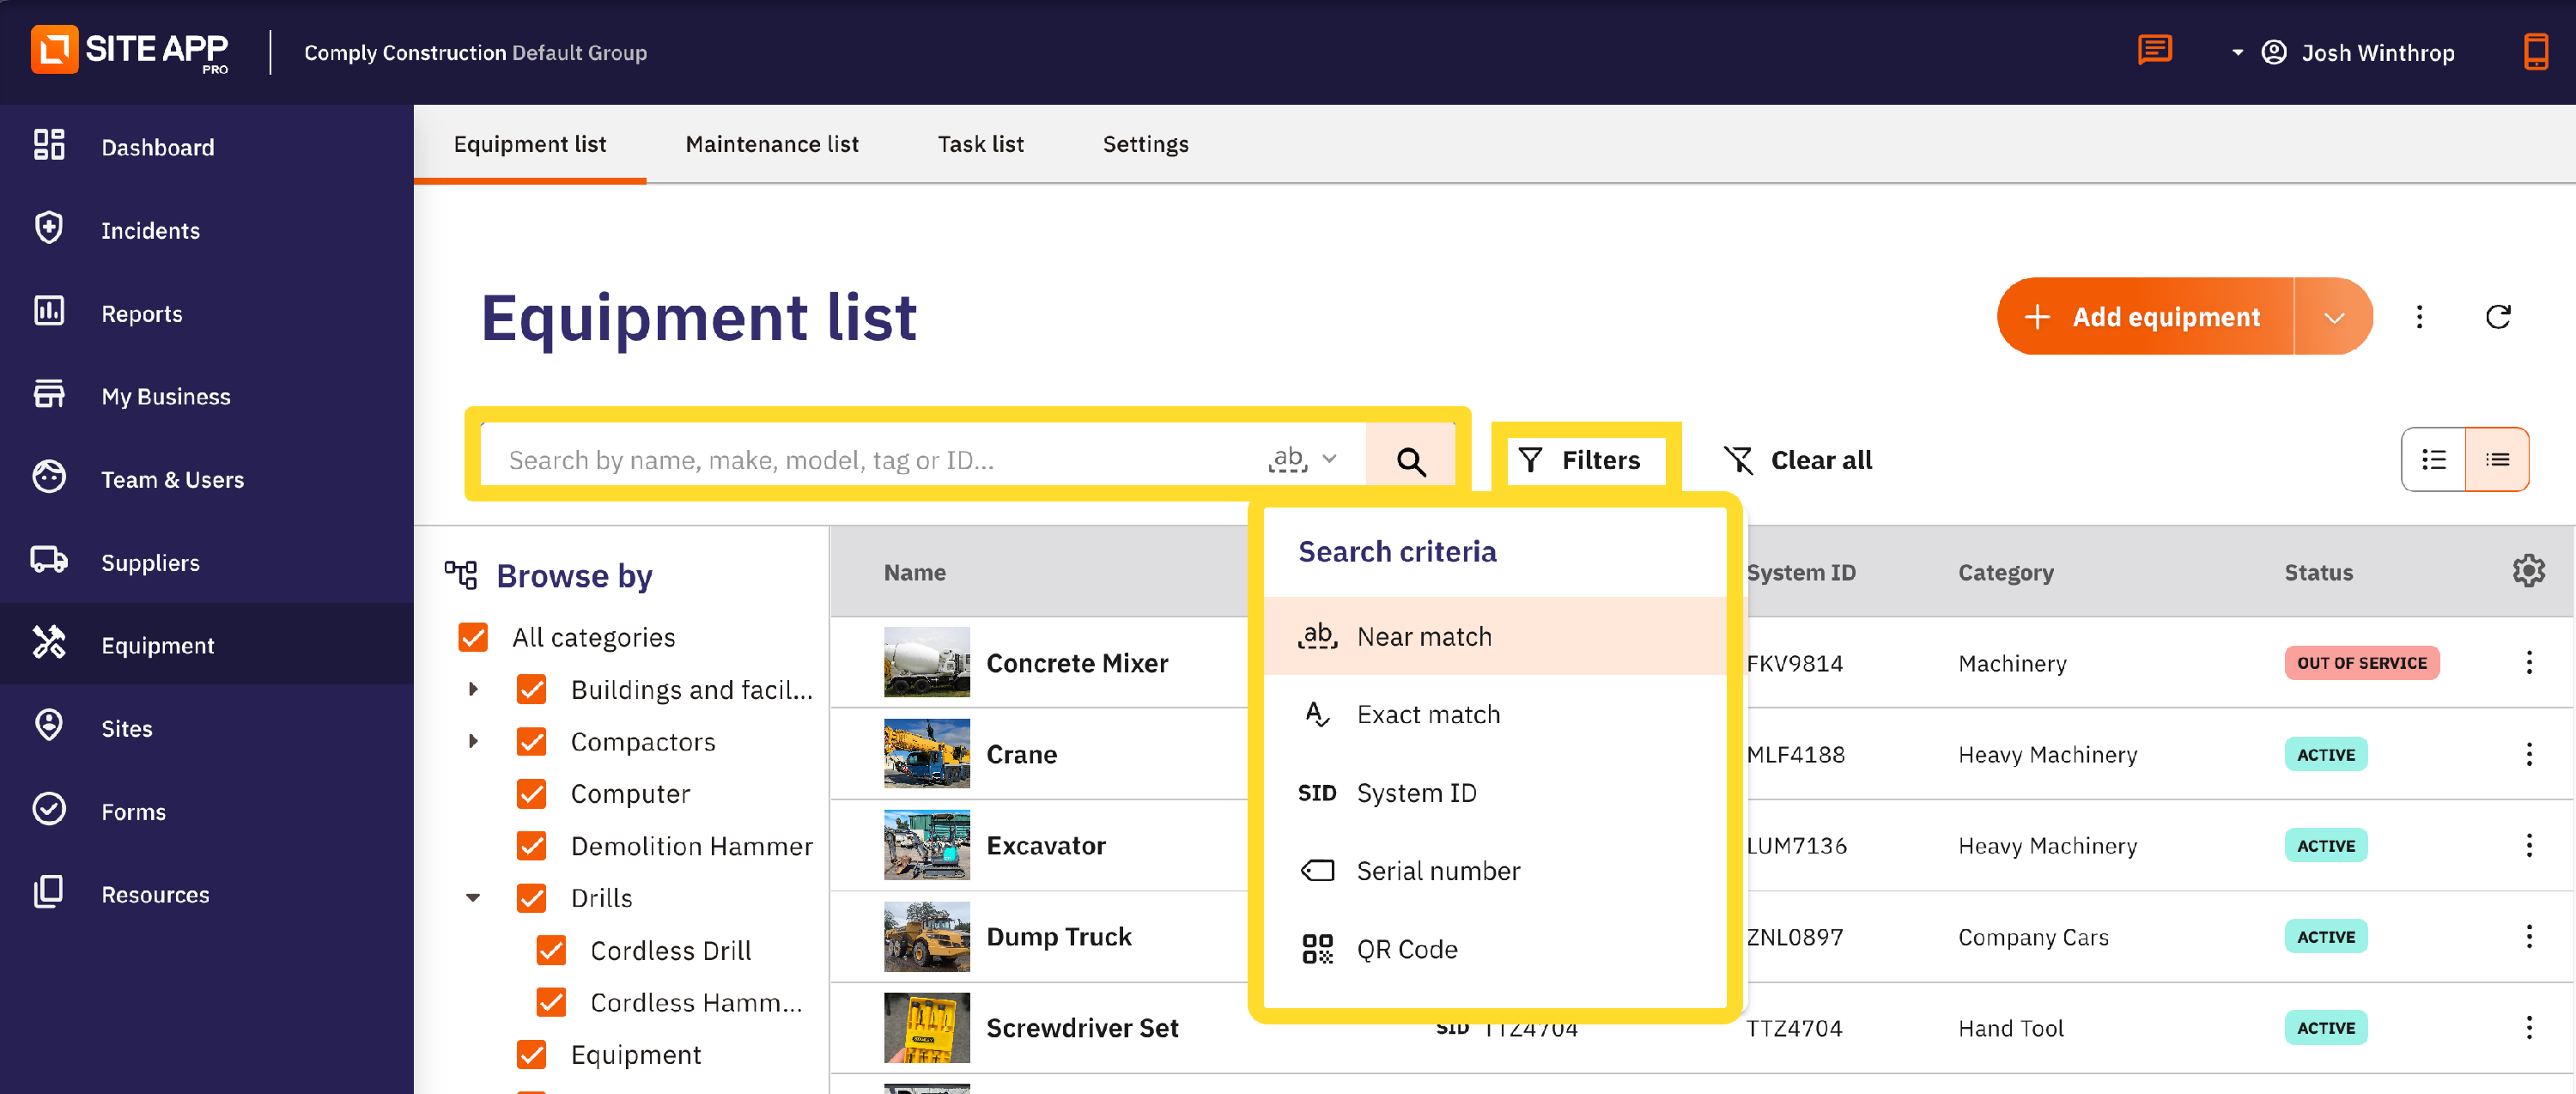
Task: Open row actions for Concrete Mixer
Action: 2529,662
